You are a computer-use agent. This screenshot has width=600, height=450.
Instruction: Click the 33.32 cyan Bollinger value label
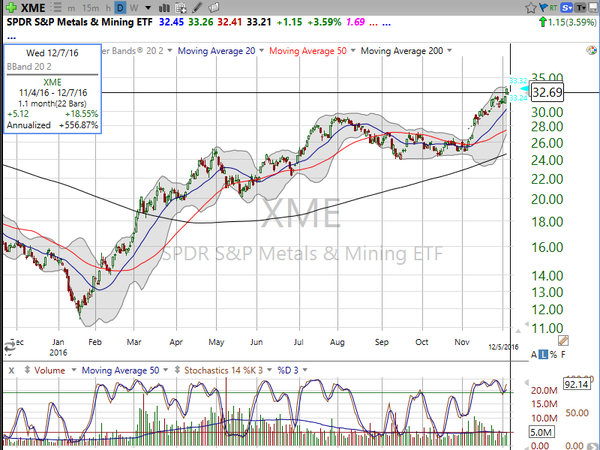[x=518, y=80]
